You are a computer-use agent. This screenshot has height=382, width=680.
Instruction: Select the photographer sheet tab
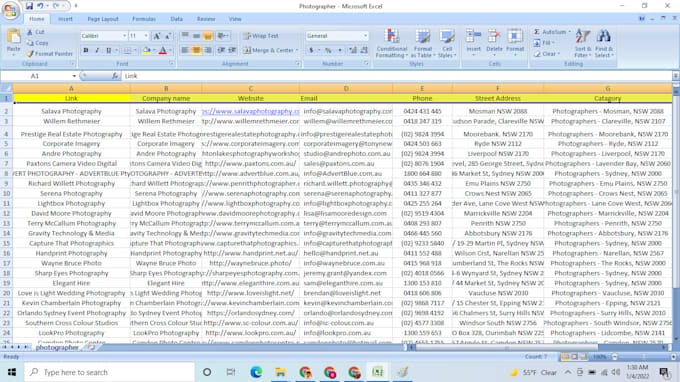click(x=57, y=347)
